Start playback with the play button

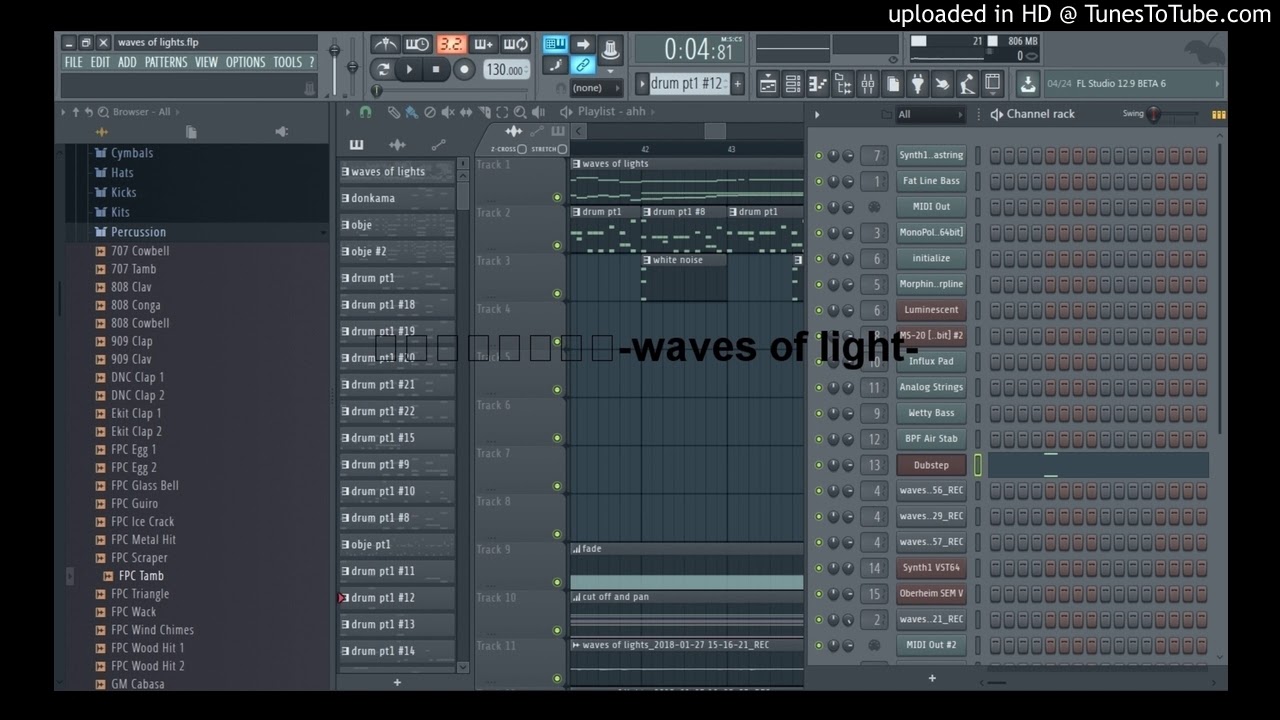409,70
